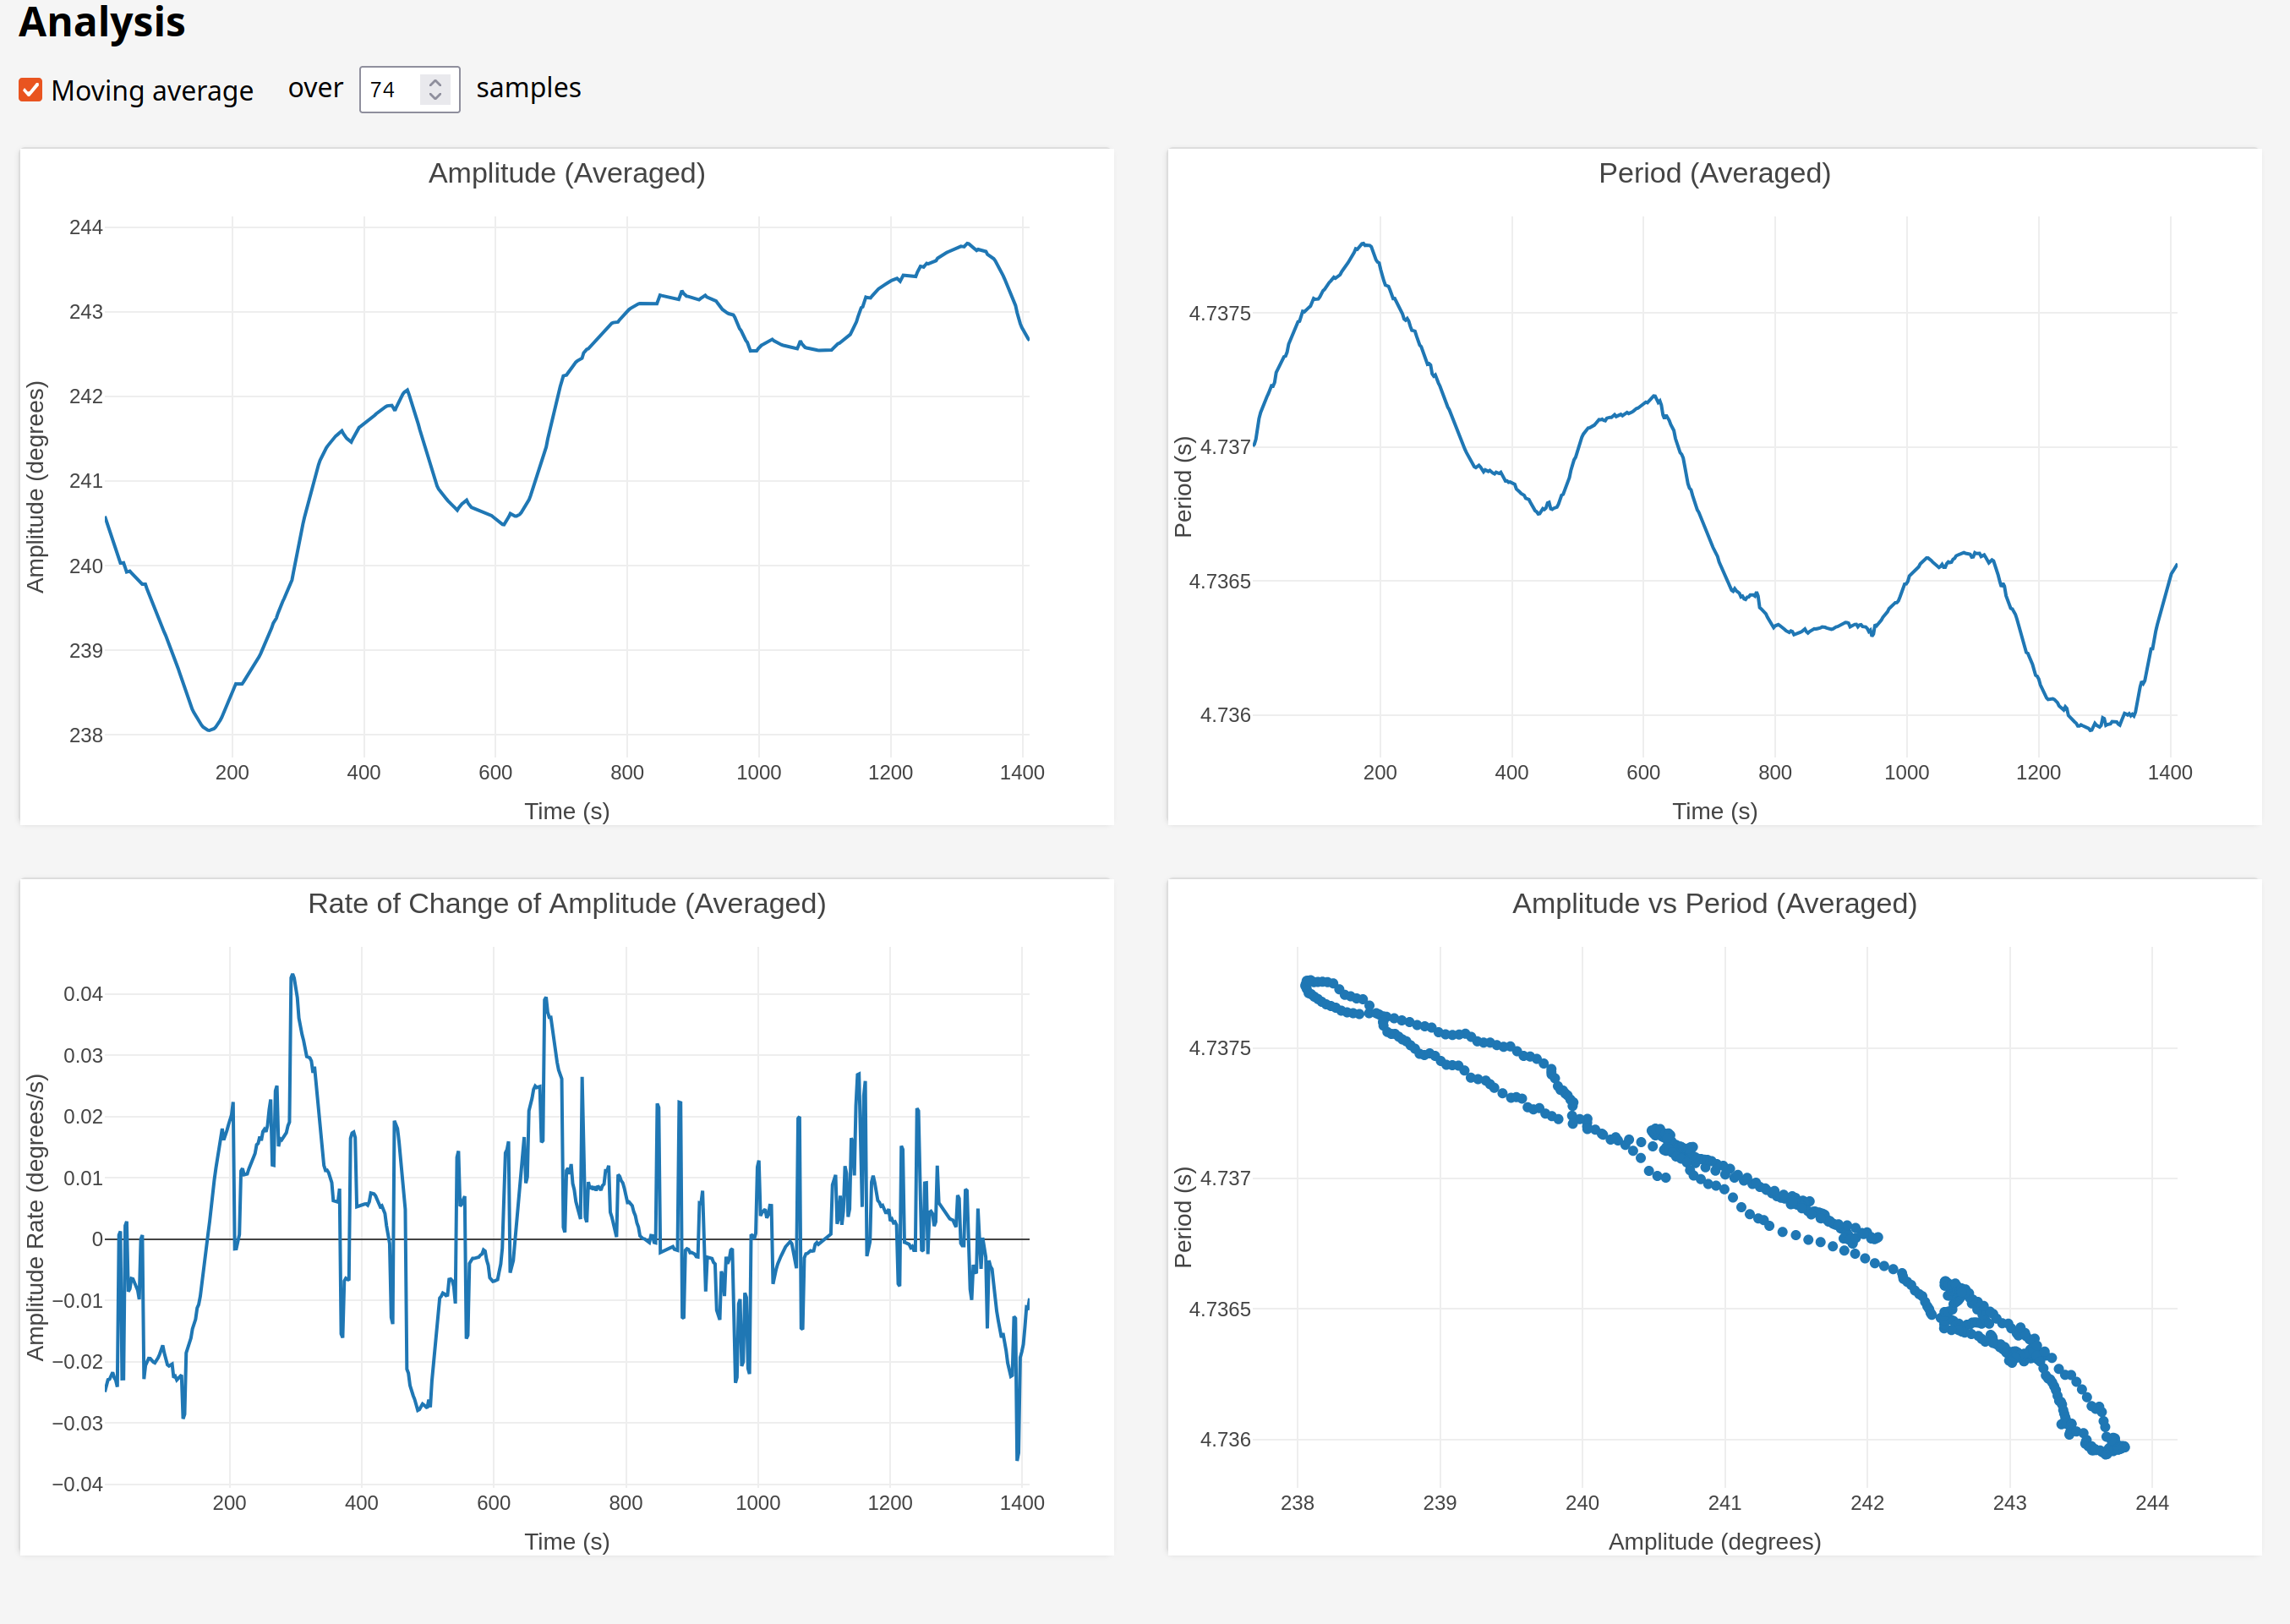Click the 'Amplitude (degrees)' x-axis label of scatter plot
The width and height of the screenshot is (2290, 1624).
[x=1714, y=1541]
